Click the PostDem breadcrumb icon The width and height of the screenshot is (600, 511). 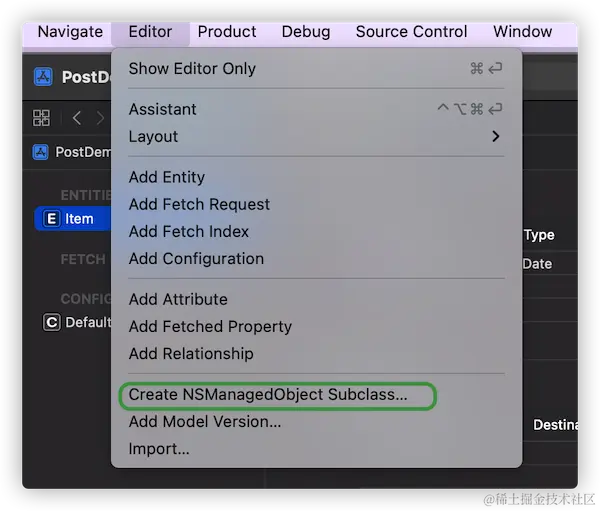coord(41,152)
